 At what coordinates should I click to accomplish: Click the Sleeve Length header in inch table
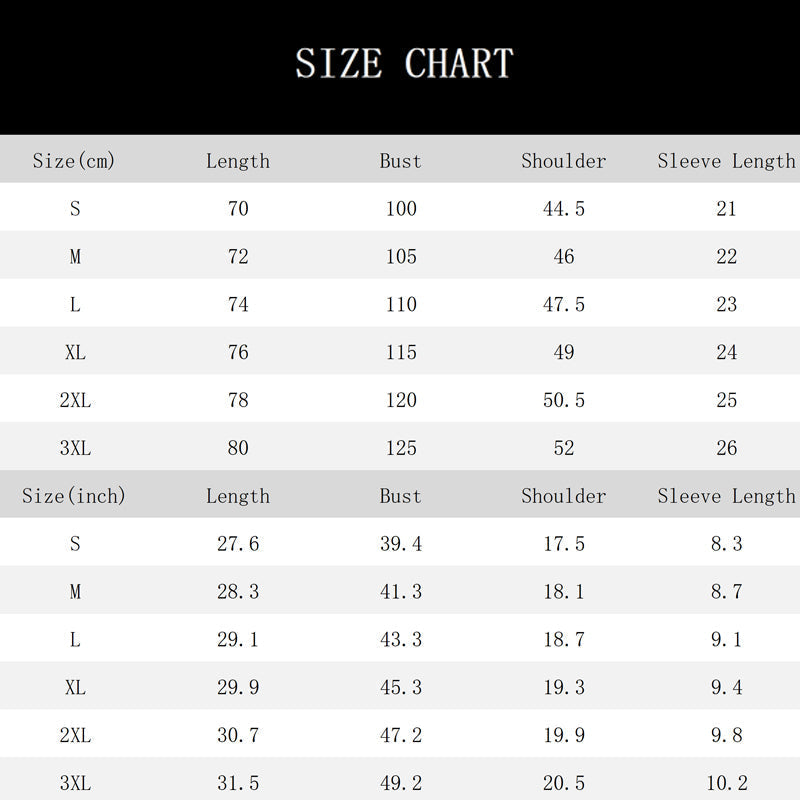[x=727, y=496]
